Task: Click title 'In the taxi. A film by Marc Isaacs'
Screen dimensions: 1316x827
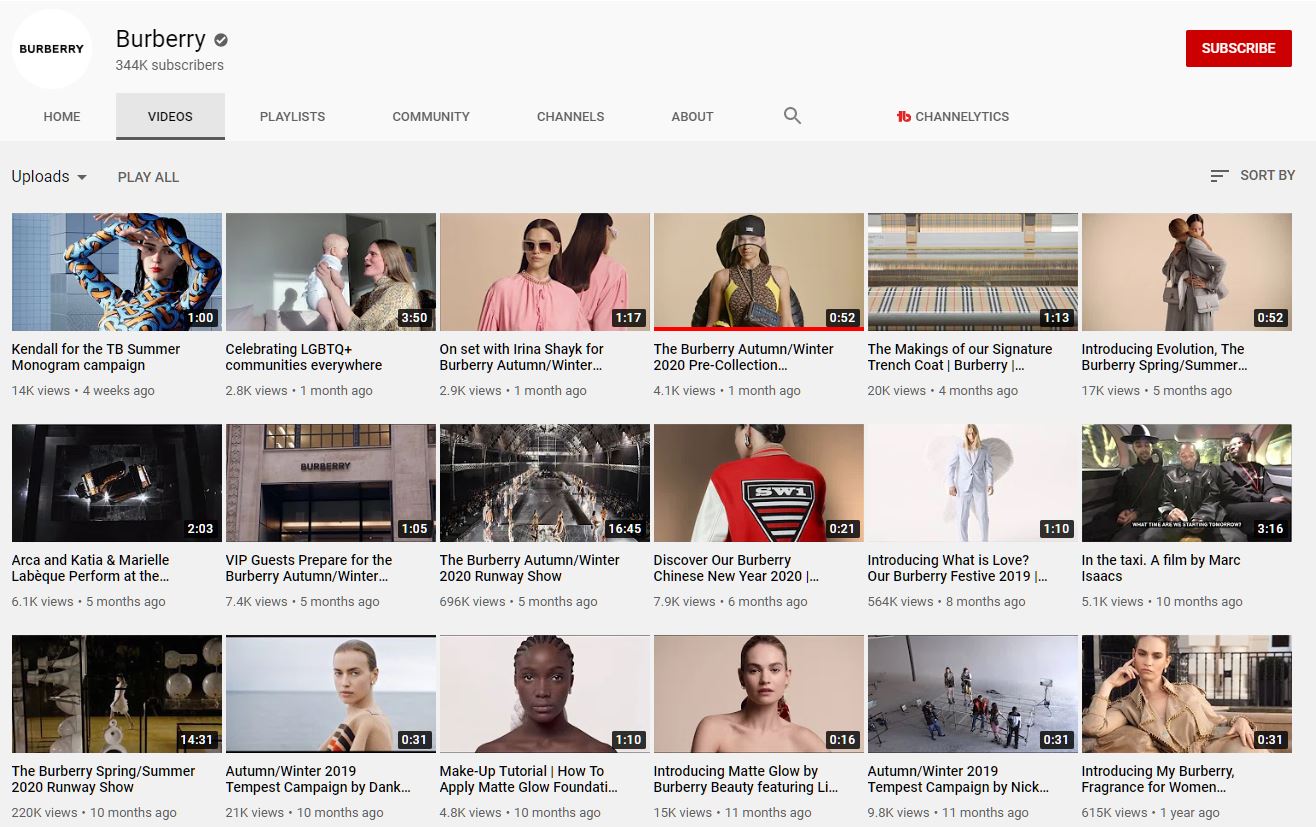Action: pyautogui.click(x=1161, y=568)
